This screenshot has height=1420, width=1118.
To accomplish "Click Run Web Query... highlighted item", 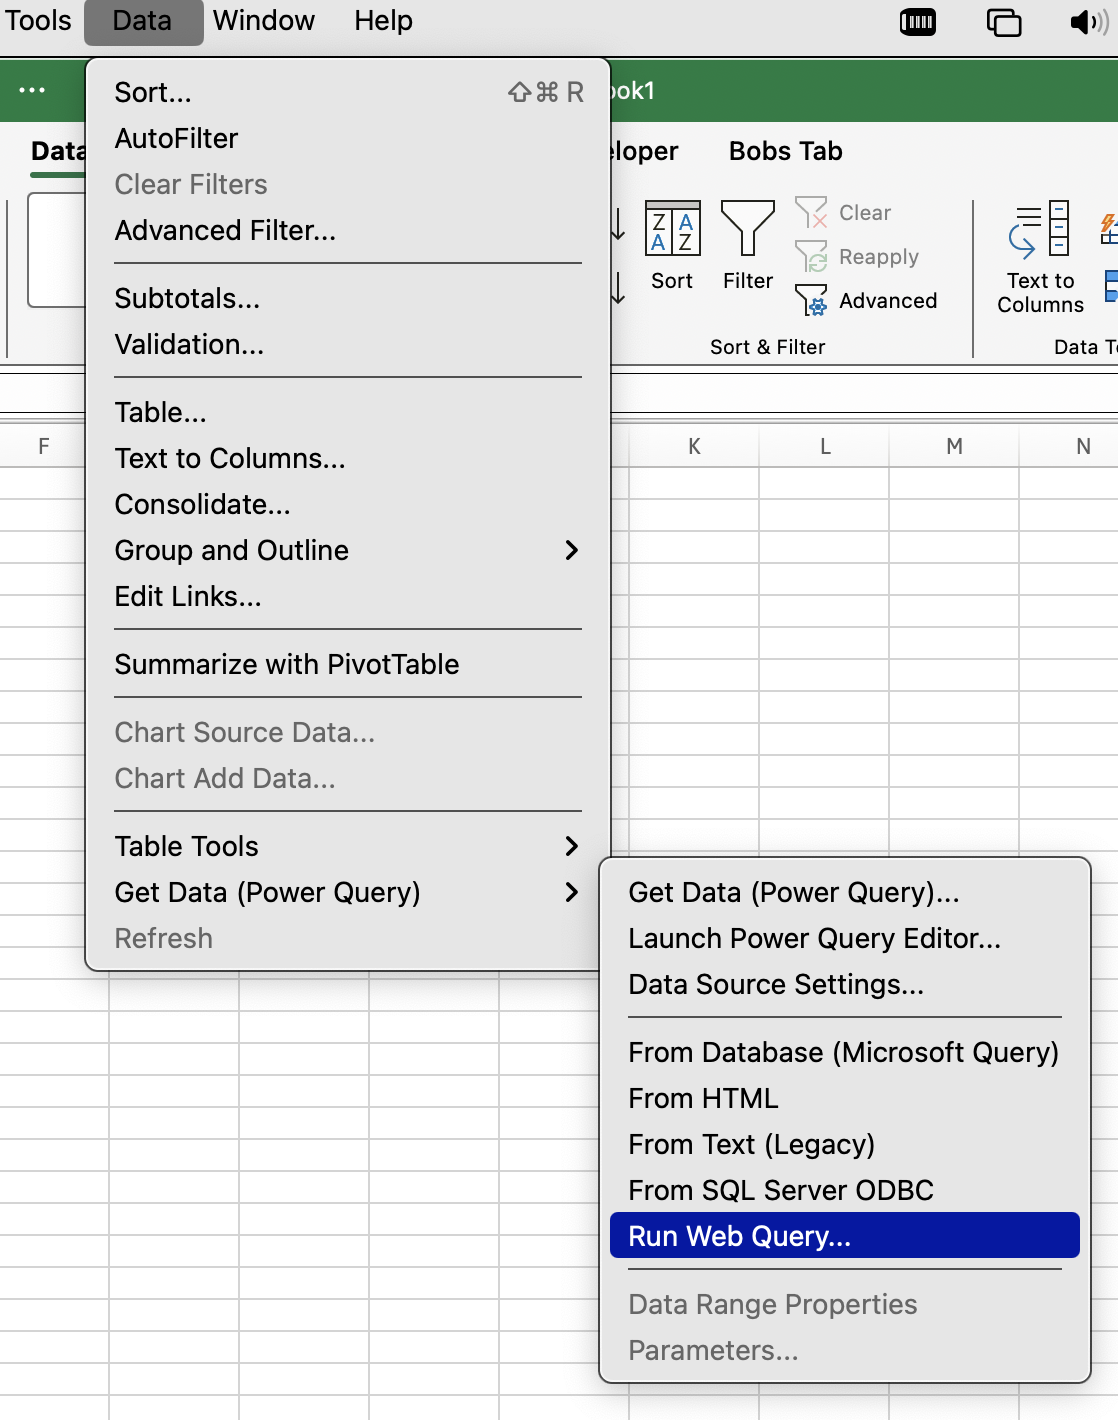I will [x=845, y=1236].
